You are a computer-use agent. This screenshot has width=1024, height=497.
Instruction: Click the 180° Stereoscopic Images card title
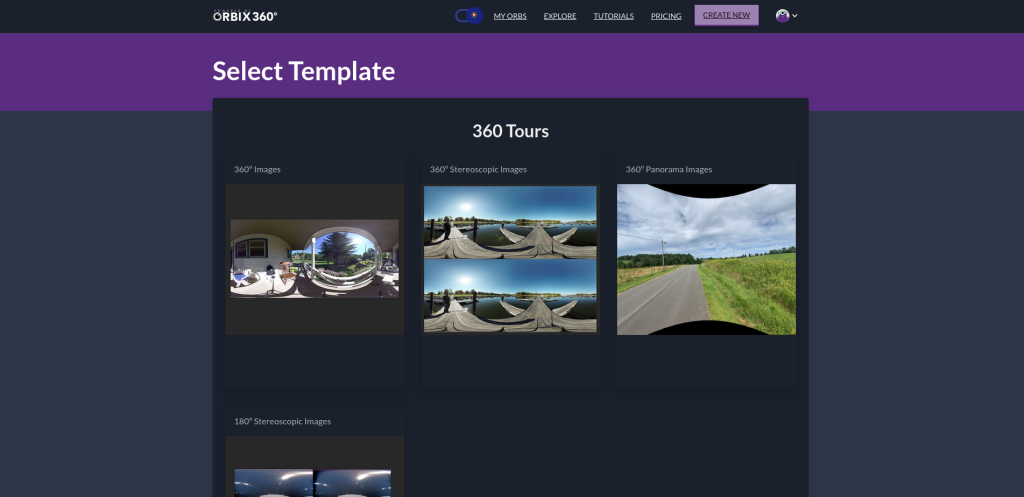[x=282, y=422]
